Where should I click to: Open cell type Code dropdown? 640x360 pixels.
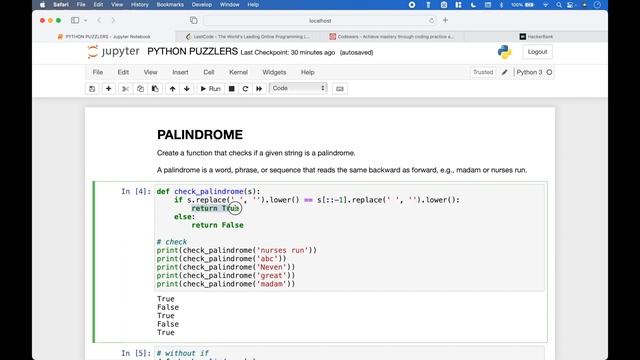coord(298,88)
